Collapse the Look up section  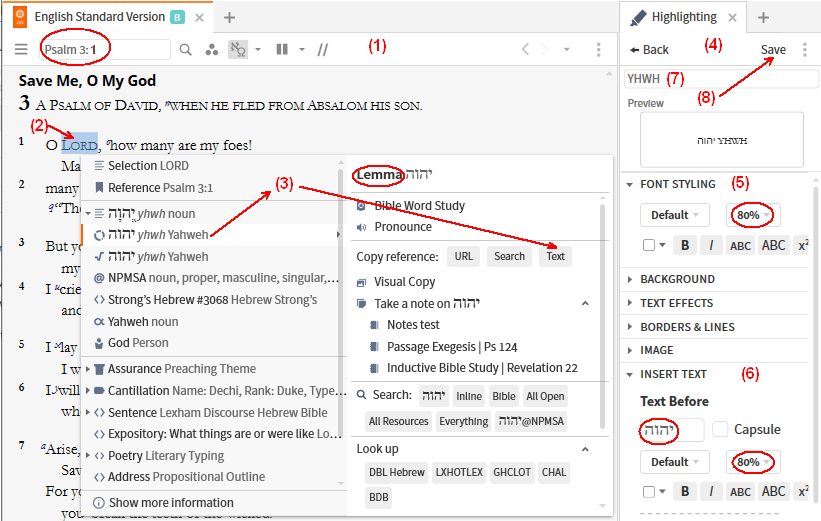pyautogui.click(x=585, y=449)
